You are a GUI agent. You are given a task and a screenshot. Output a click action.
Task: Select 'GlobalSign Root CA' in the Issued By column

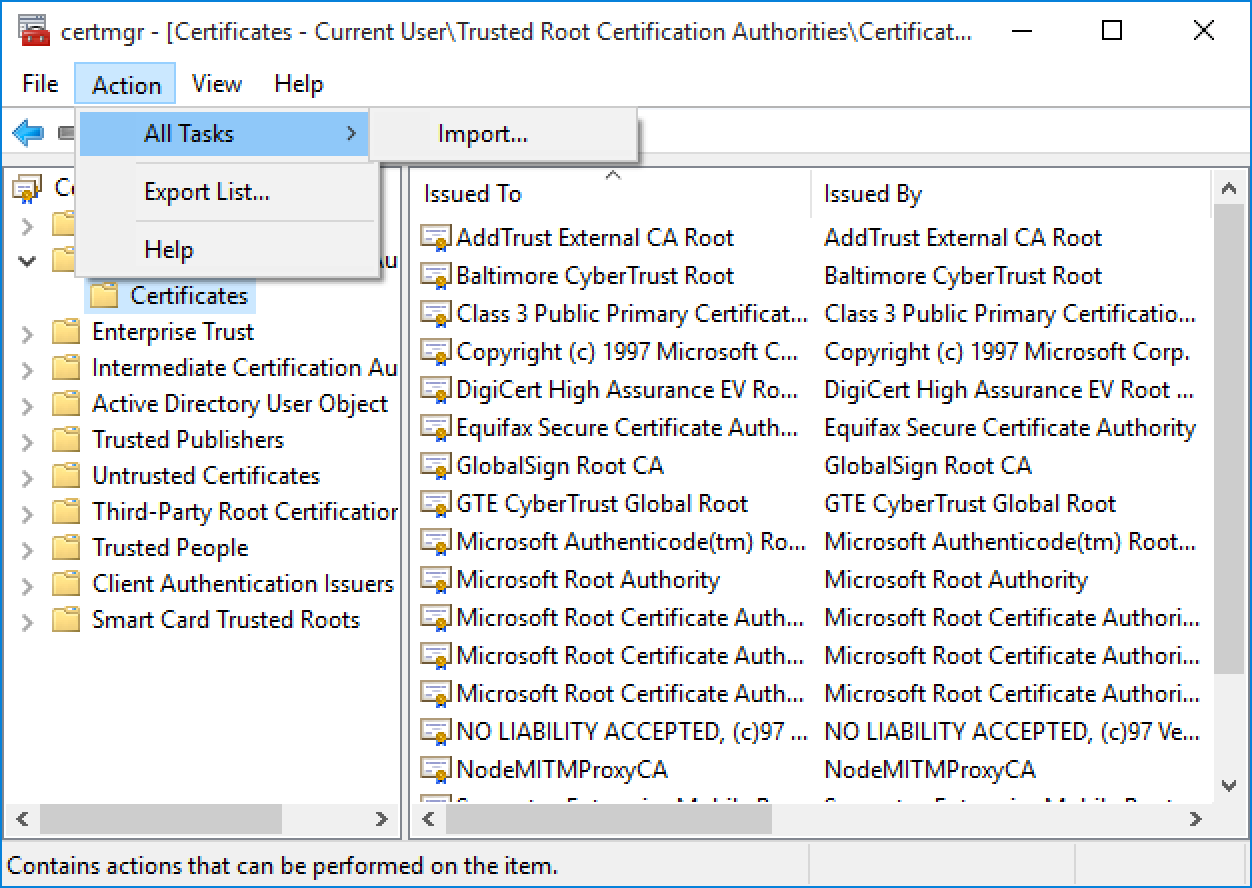click(x=928, y=466)
